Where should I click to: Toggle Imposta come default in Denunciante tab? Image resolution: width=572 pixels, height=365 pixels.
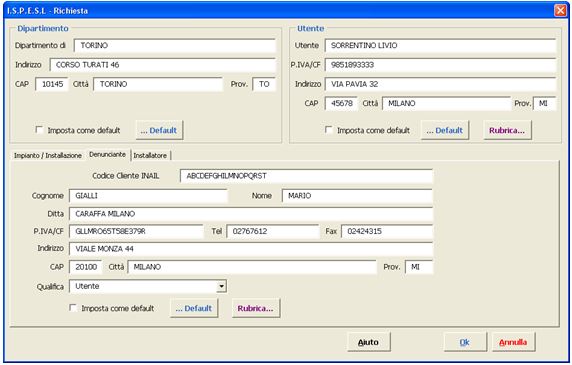tap(73, 308)
